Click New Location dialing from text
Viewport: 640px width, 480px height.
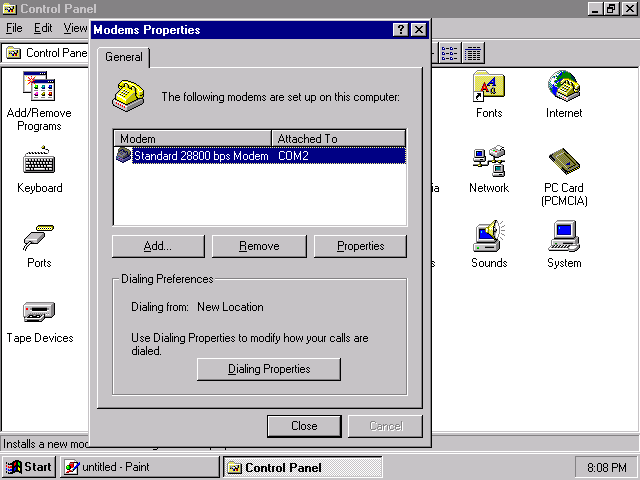pyautogui.click(x=230, y=307)
